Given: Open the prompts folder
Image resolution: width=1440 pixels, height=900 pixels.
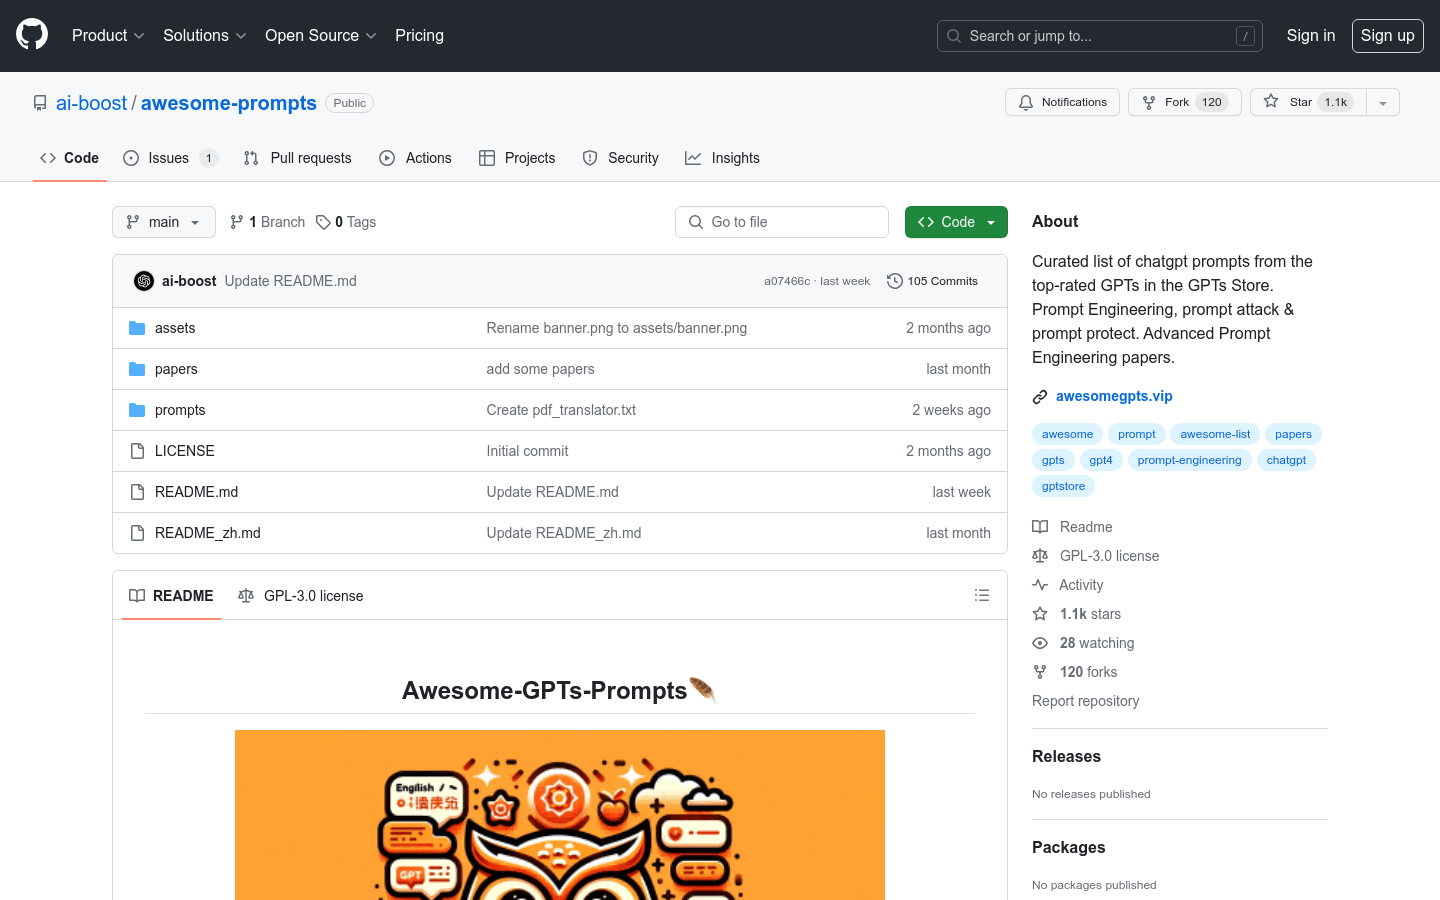Looking at the screenshot, I should (x=180, y=410).
